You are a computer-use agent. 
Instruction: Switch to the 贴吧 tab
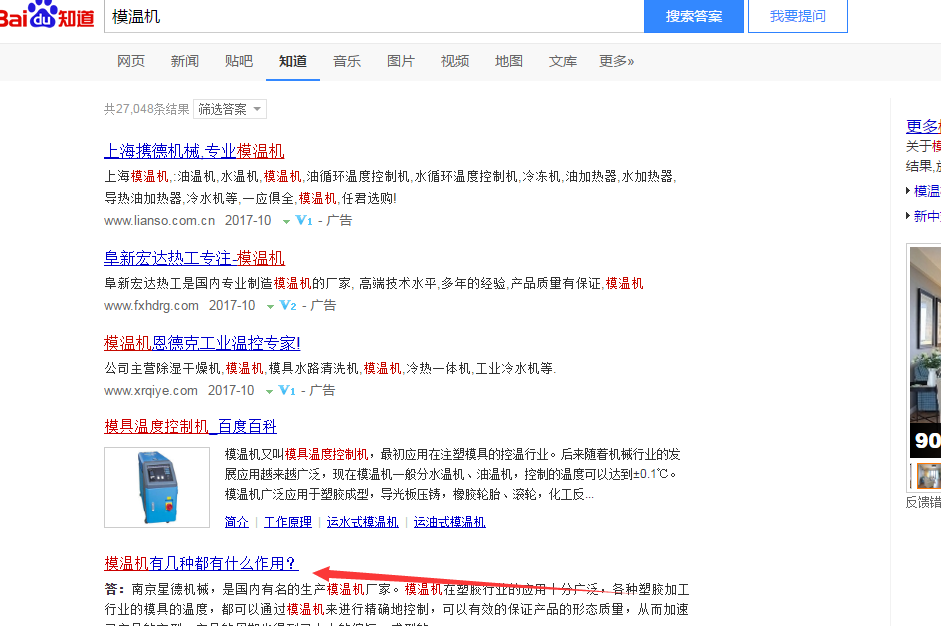click(x=239, y=61)
